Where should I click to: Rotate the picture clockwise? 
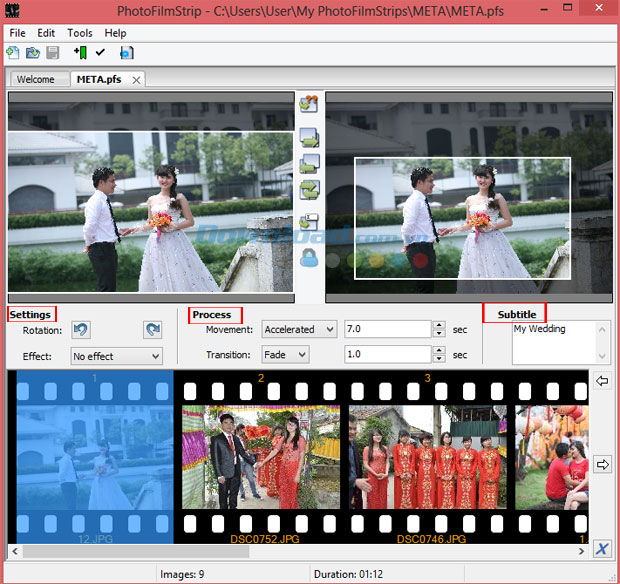coord(152,329)
